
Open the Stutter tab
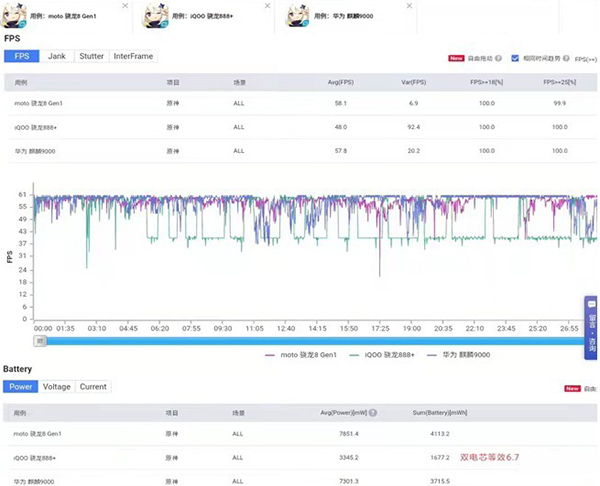coord(91,57)
